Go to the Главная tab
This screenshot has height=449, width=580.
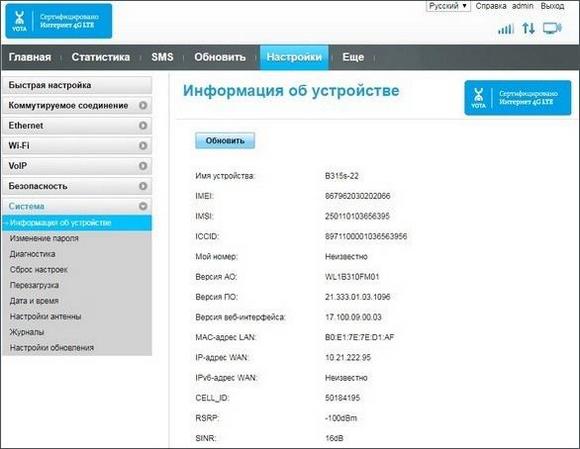tap(30, 57)
